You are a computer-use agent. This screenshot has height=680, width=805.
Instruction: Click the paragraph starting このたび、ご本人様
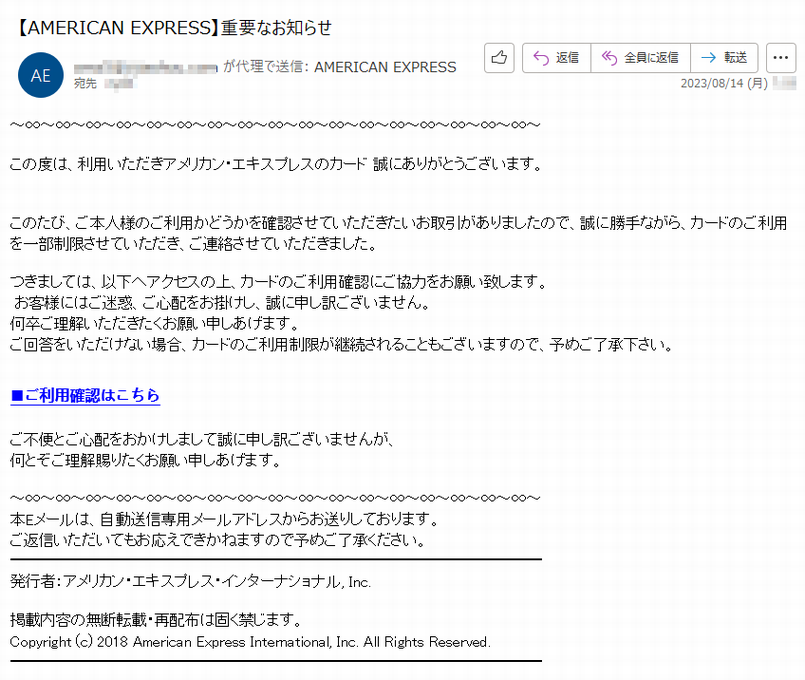[398, 233]
